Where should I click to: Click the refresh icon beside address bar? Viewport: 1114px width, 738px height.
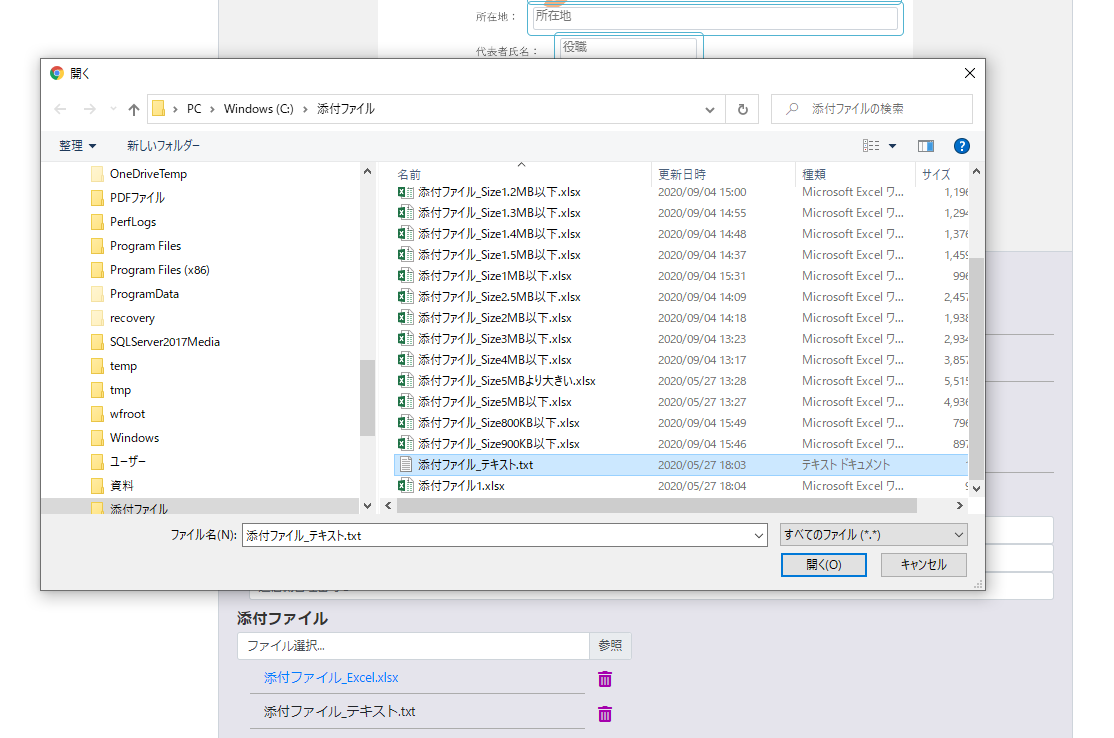pos(742,109)
